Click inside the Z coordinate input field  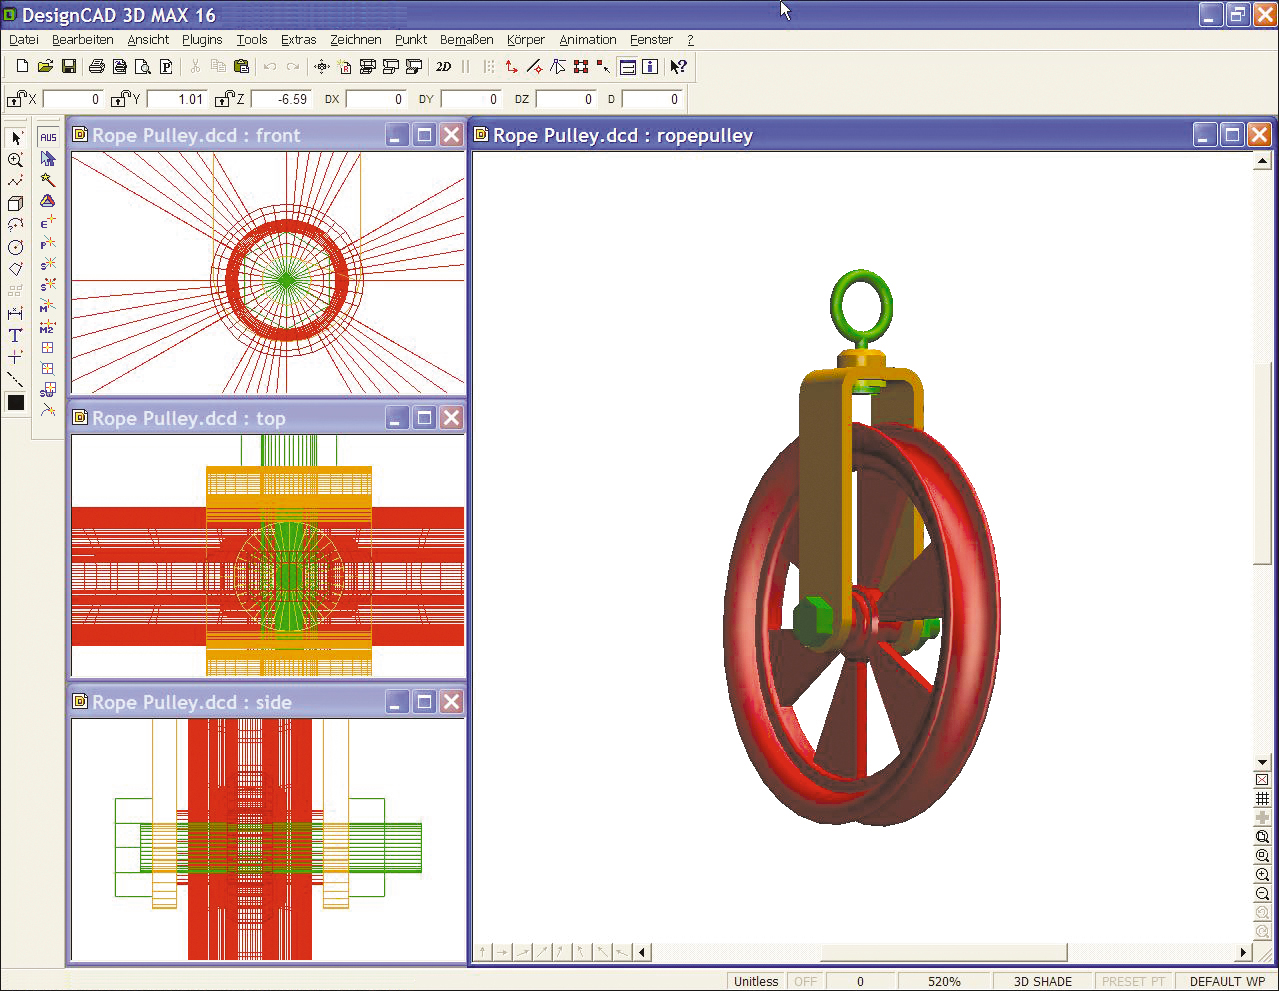pyautogui.click(x=281, y=99)
